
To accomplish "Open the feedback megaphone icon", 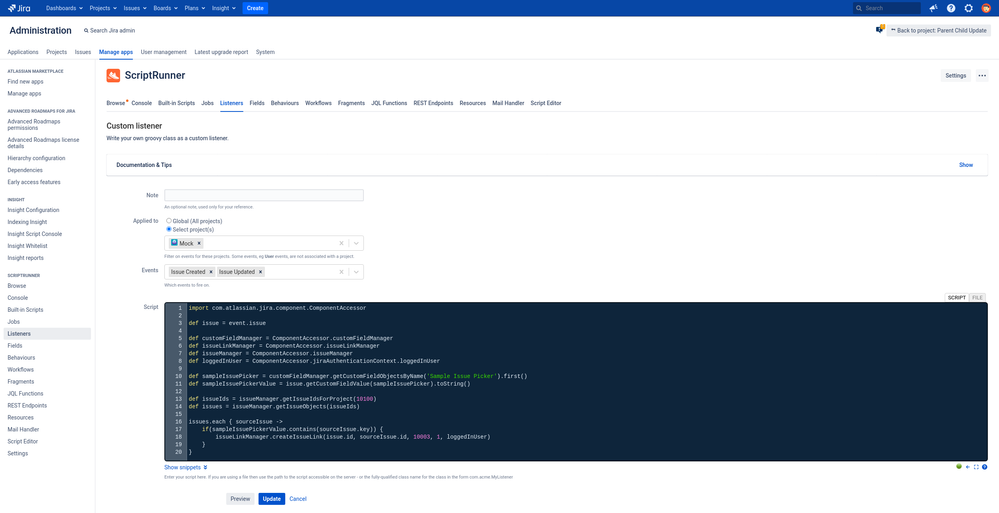I will click(x=933, y=8).
